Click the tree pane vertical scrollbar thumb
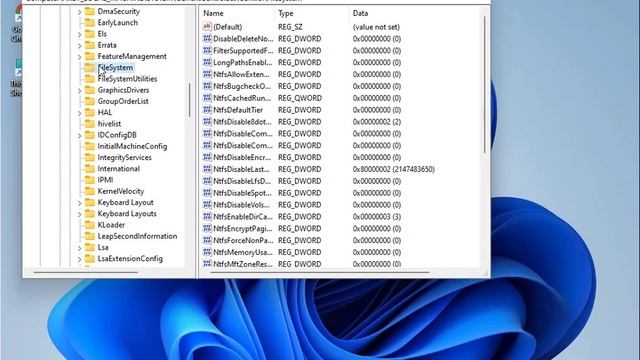Screen dimensions: 640x360 pyautogui.click(x=189, y=100)
